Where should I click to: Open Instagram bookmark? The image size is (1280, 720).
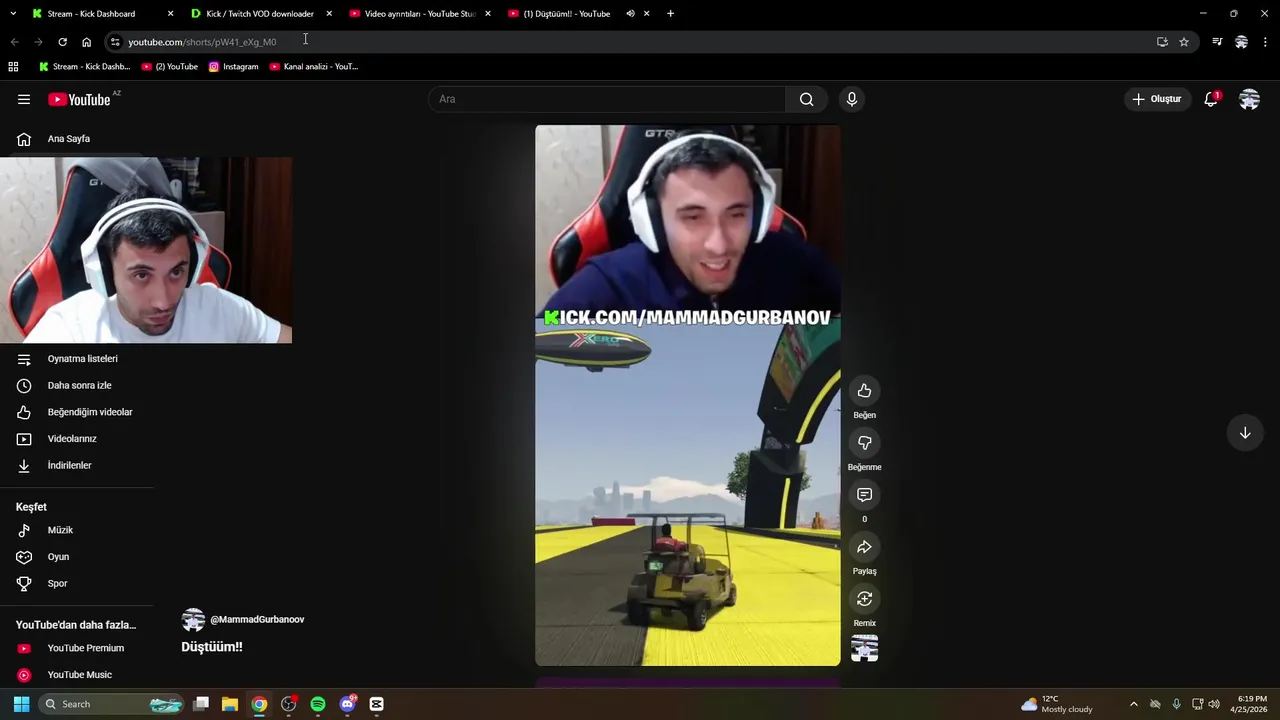[233, 67]
